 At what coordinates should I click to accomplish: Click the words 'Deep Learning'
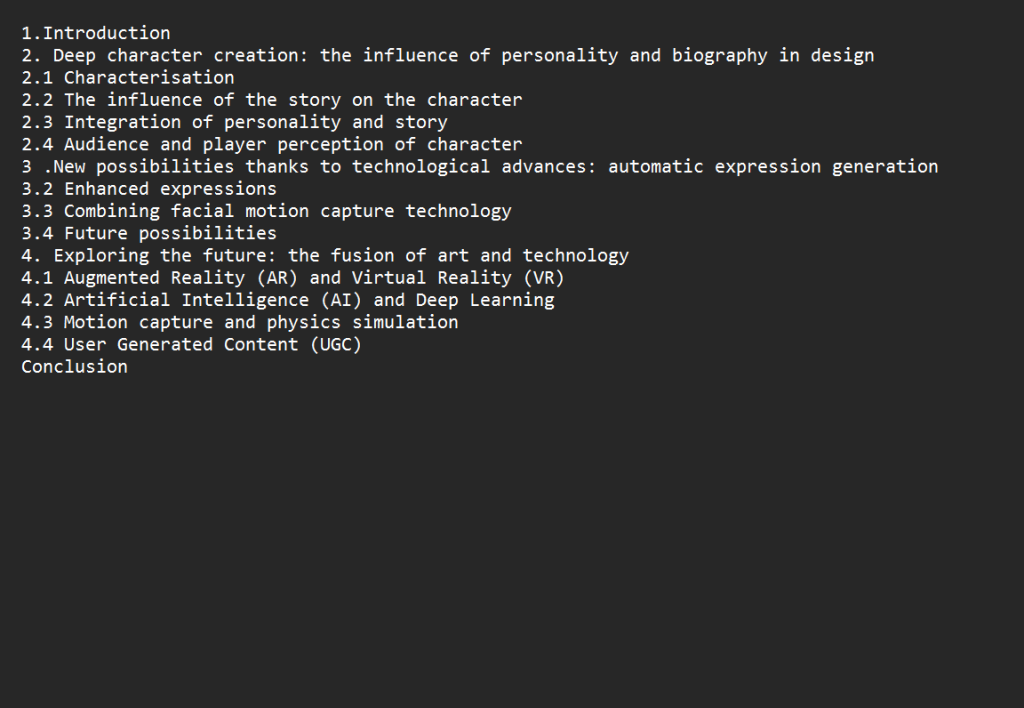pyautogui.click(x=485, y=300)
